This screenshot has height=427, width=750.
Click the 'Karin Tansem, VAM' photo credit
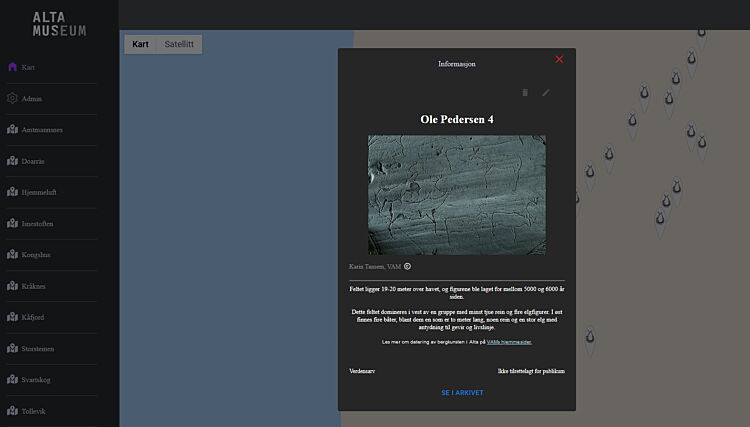375,267
